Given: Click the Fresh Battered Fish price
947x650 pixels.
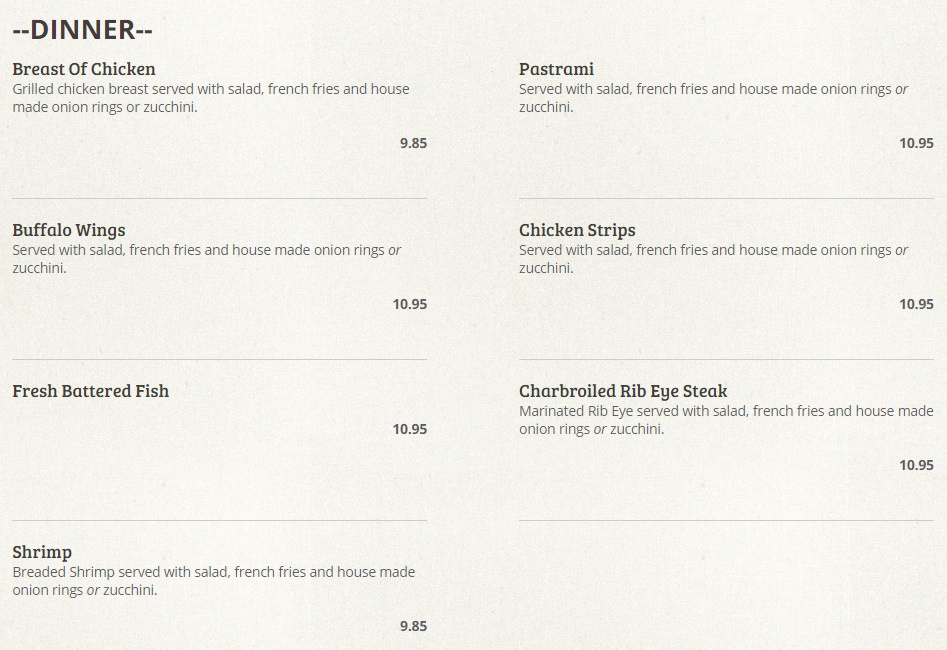Looking at the screenshot, I should (x=409, y=429).
